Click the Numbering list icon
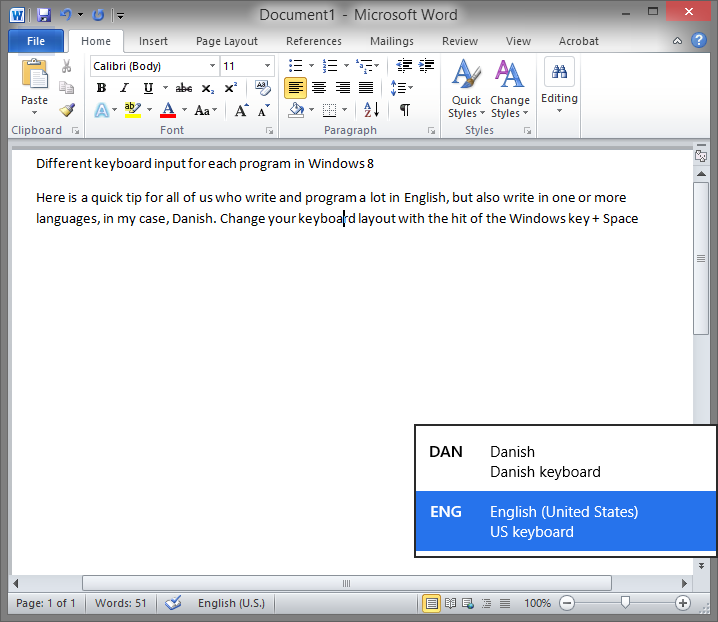 (x=330, y=66)
